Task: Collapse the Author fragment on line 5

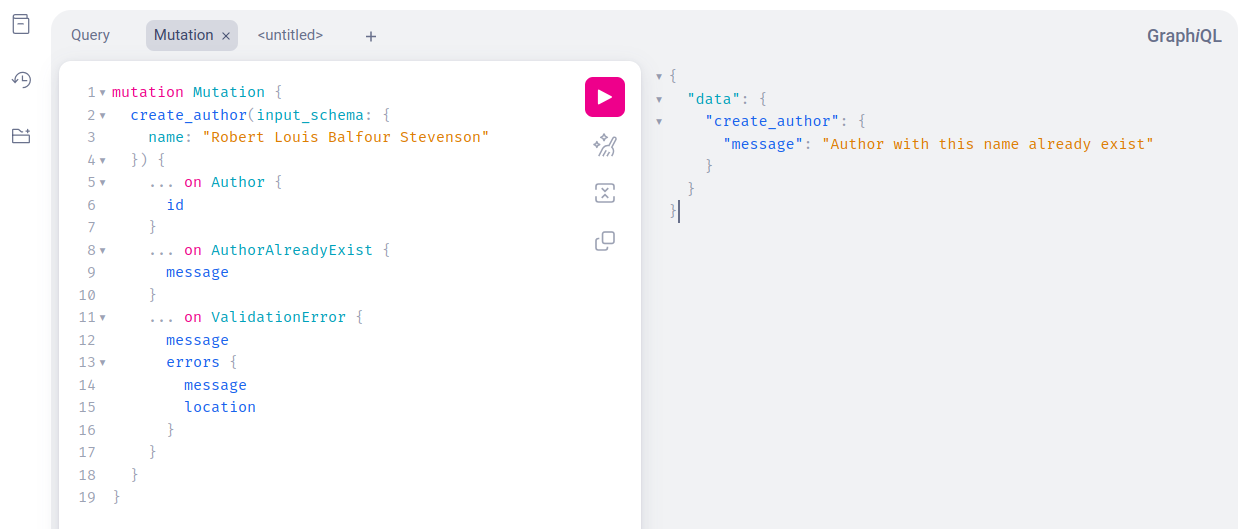Action: point(103,182)
